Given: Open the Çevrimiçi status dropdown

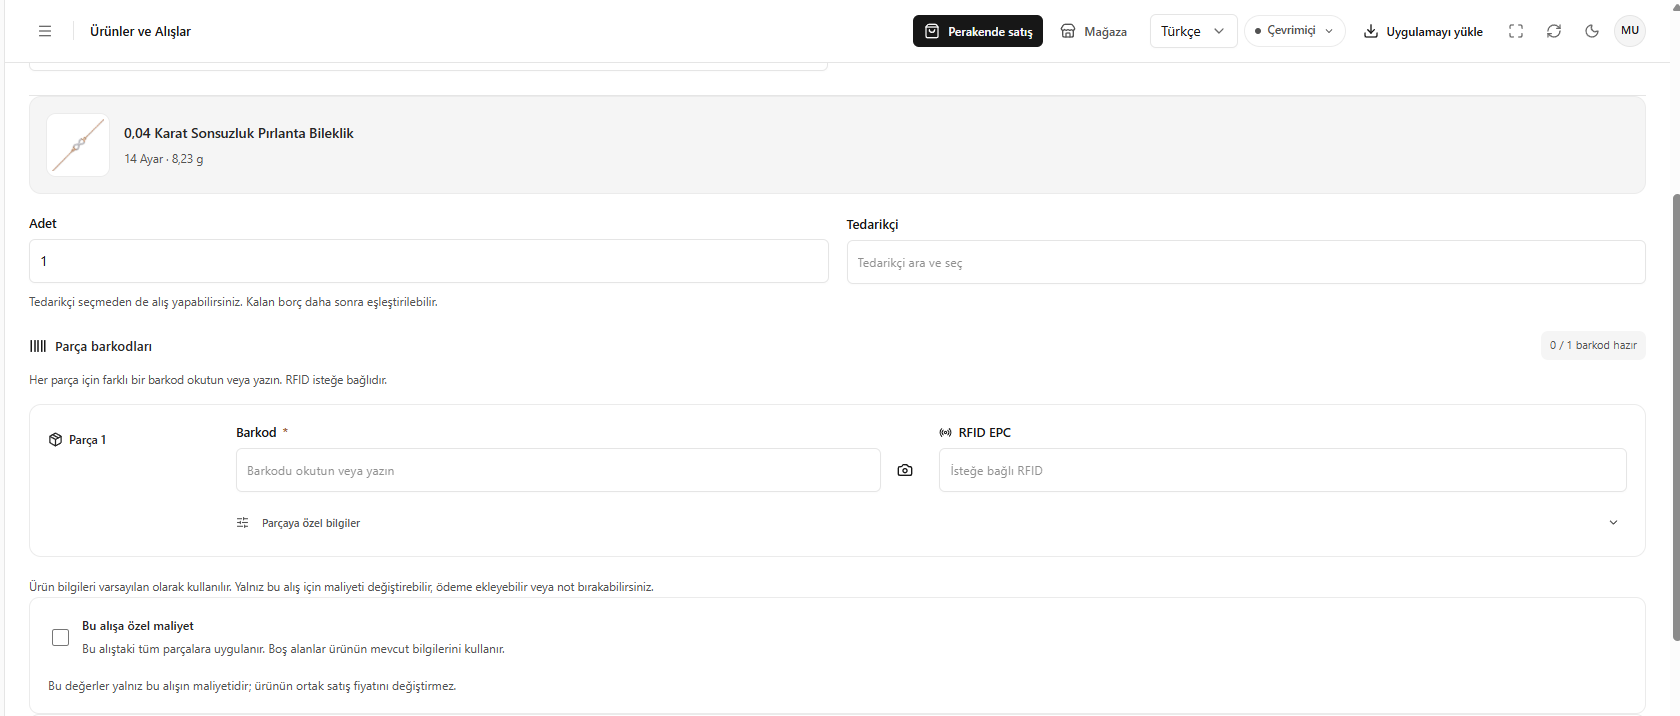Looking at the screenshot, I should click(1294, 31).
